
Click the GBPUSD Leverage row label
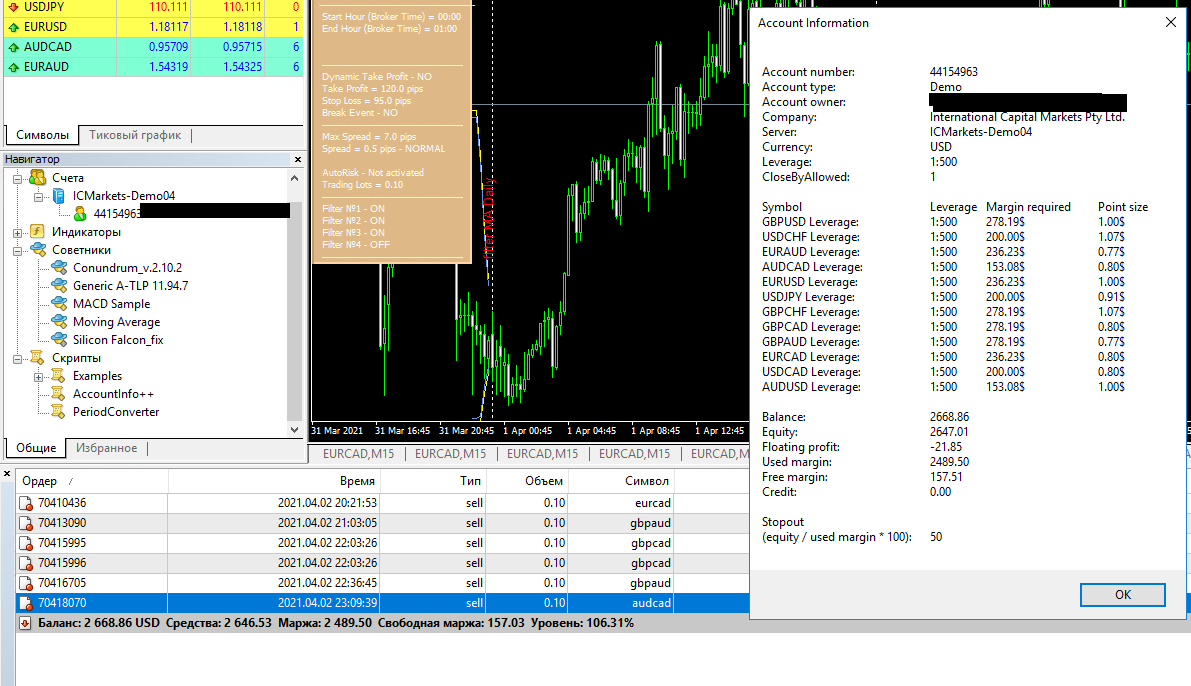pos(810,222)
